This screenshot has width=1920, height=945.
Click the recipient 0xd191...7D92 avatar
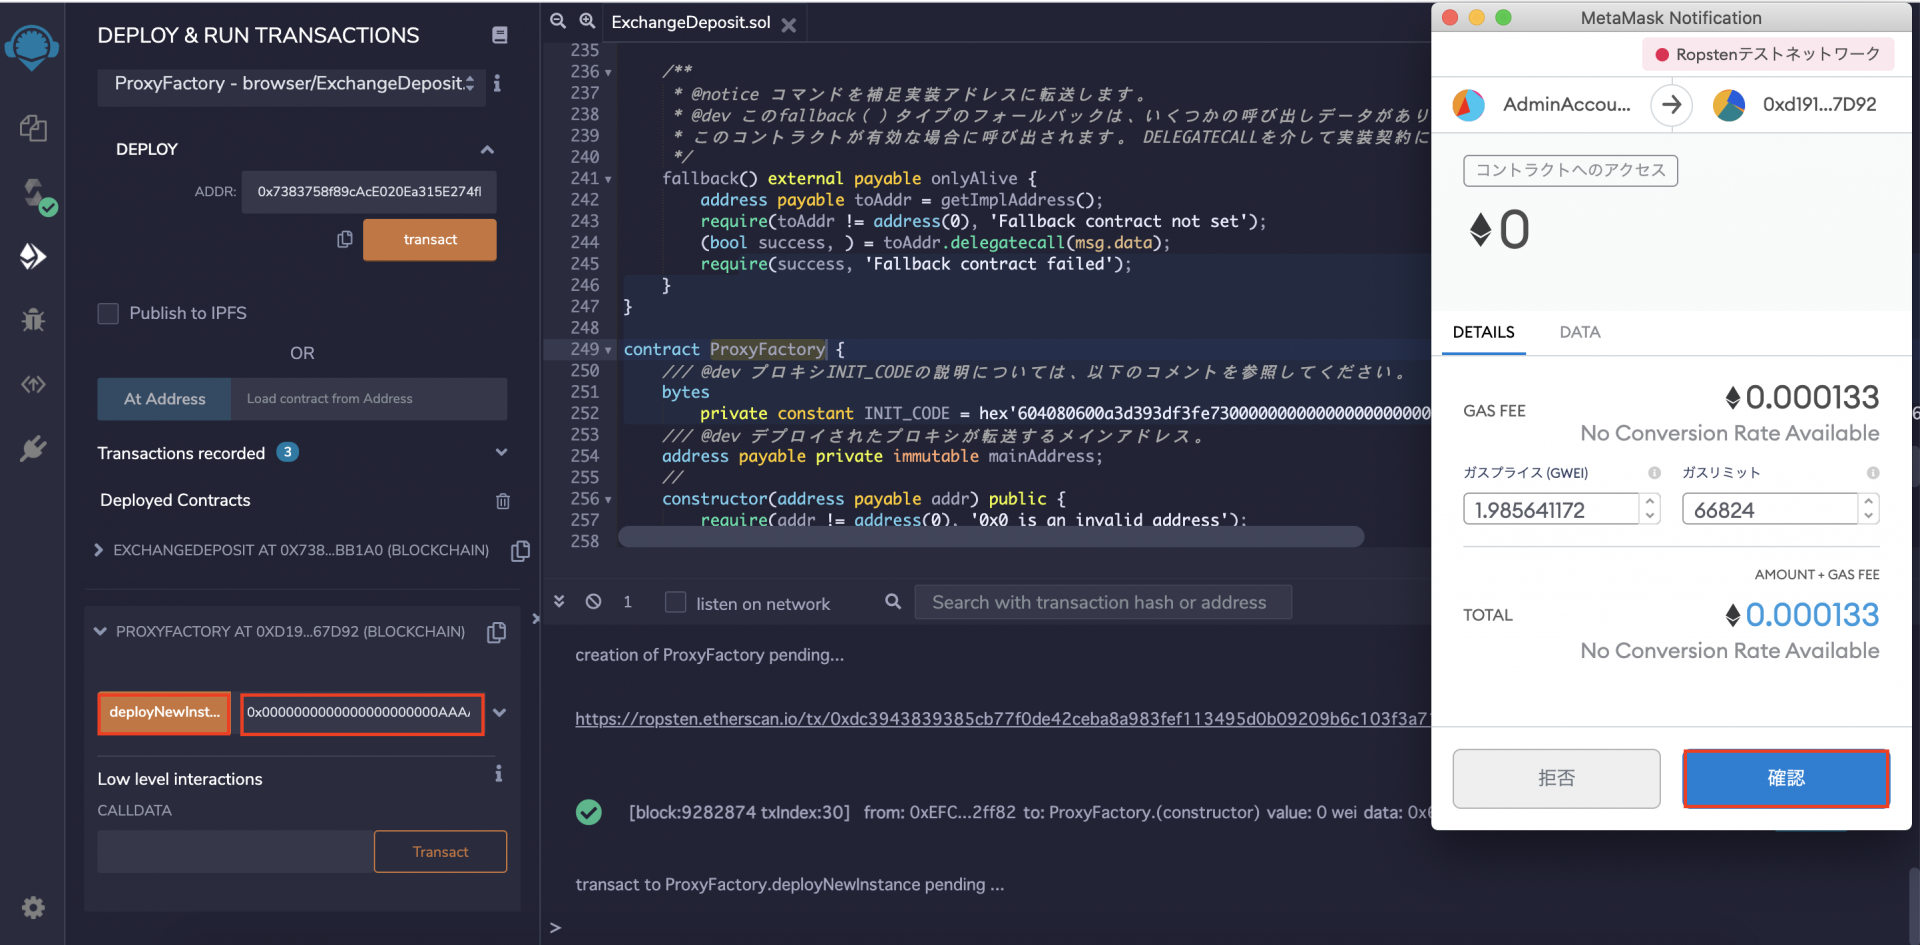(1729, 104)
